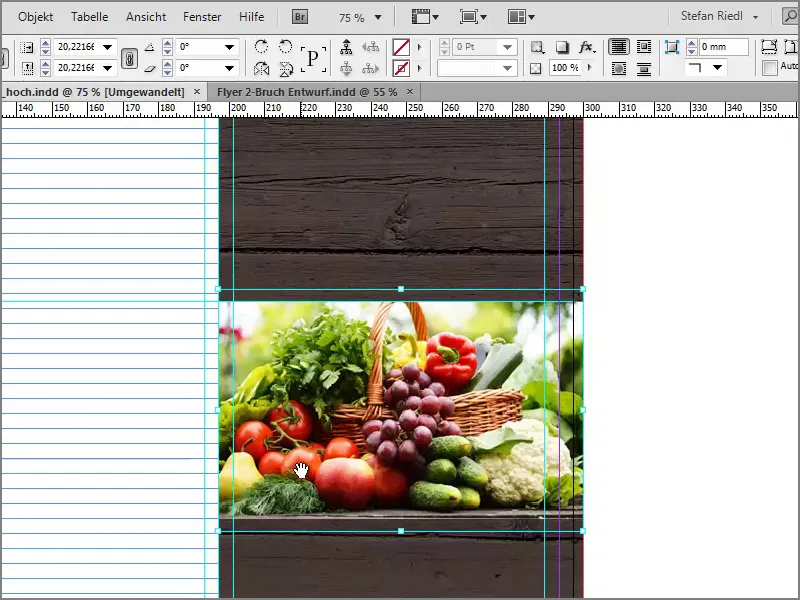Image resolution: width=800 pixels, height=600 pixels.
Task: Expand the fill swatch options arrow
Action: coord(419,47)
